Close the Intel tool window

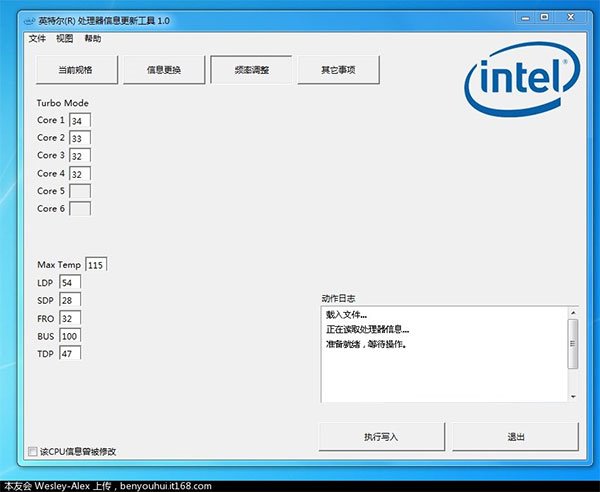point(571,18)
